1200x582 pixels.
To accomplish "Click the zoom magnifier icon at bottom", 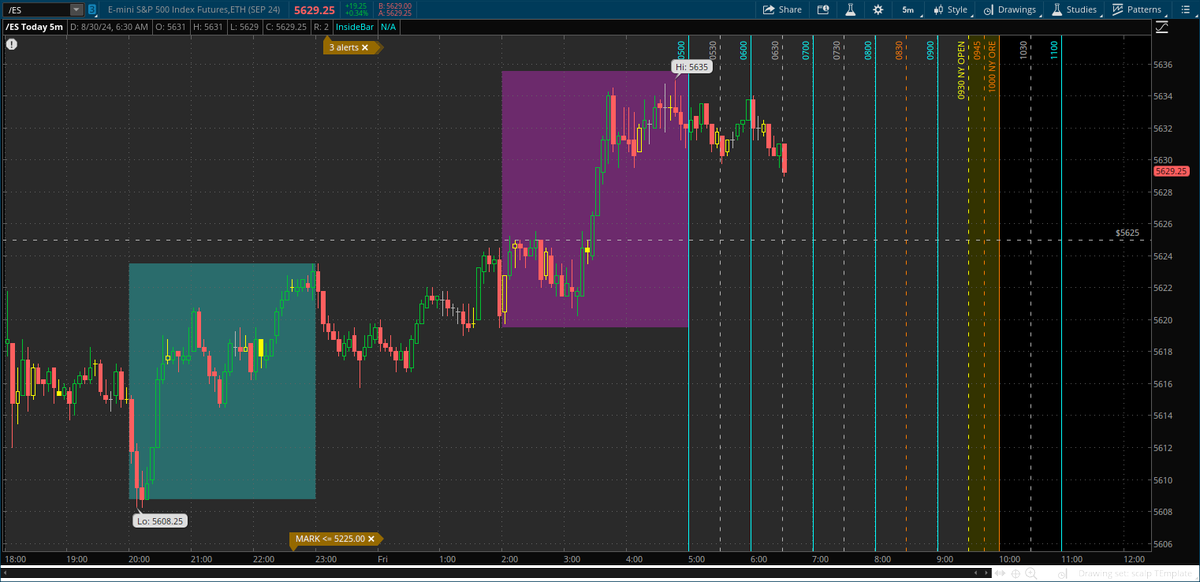I will (1031, 574).
